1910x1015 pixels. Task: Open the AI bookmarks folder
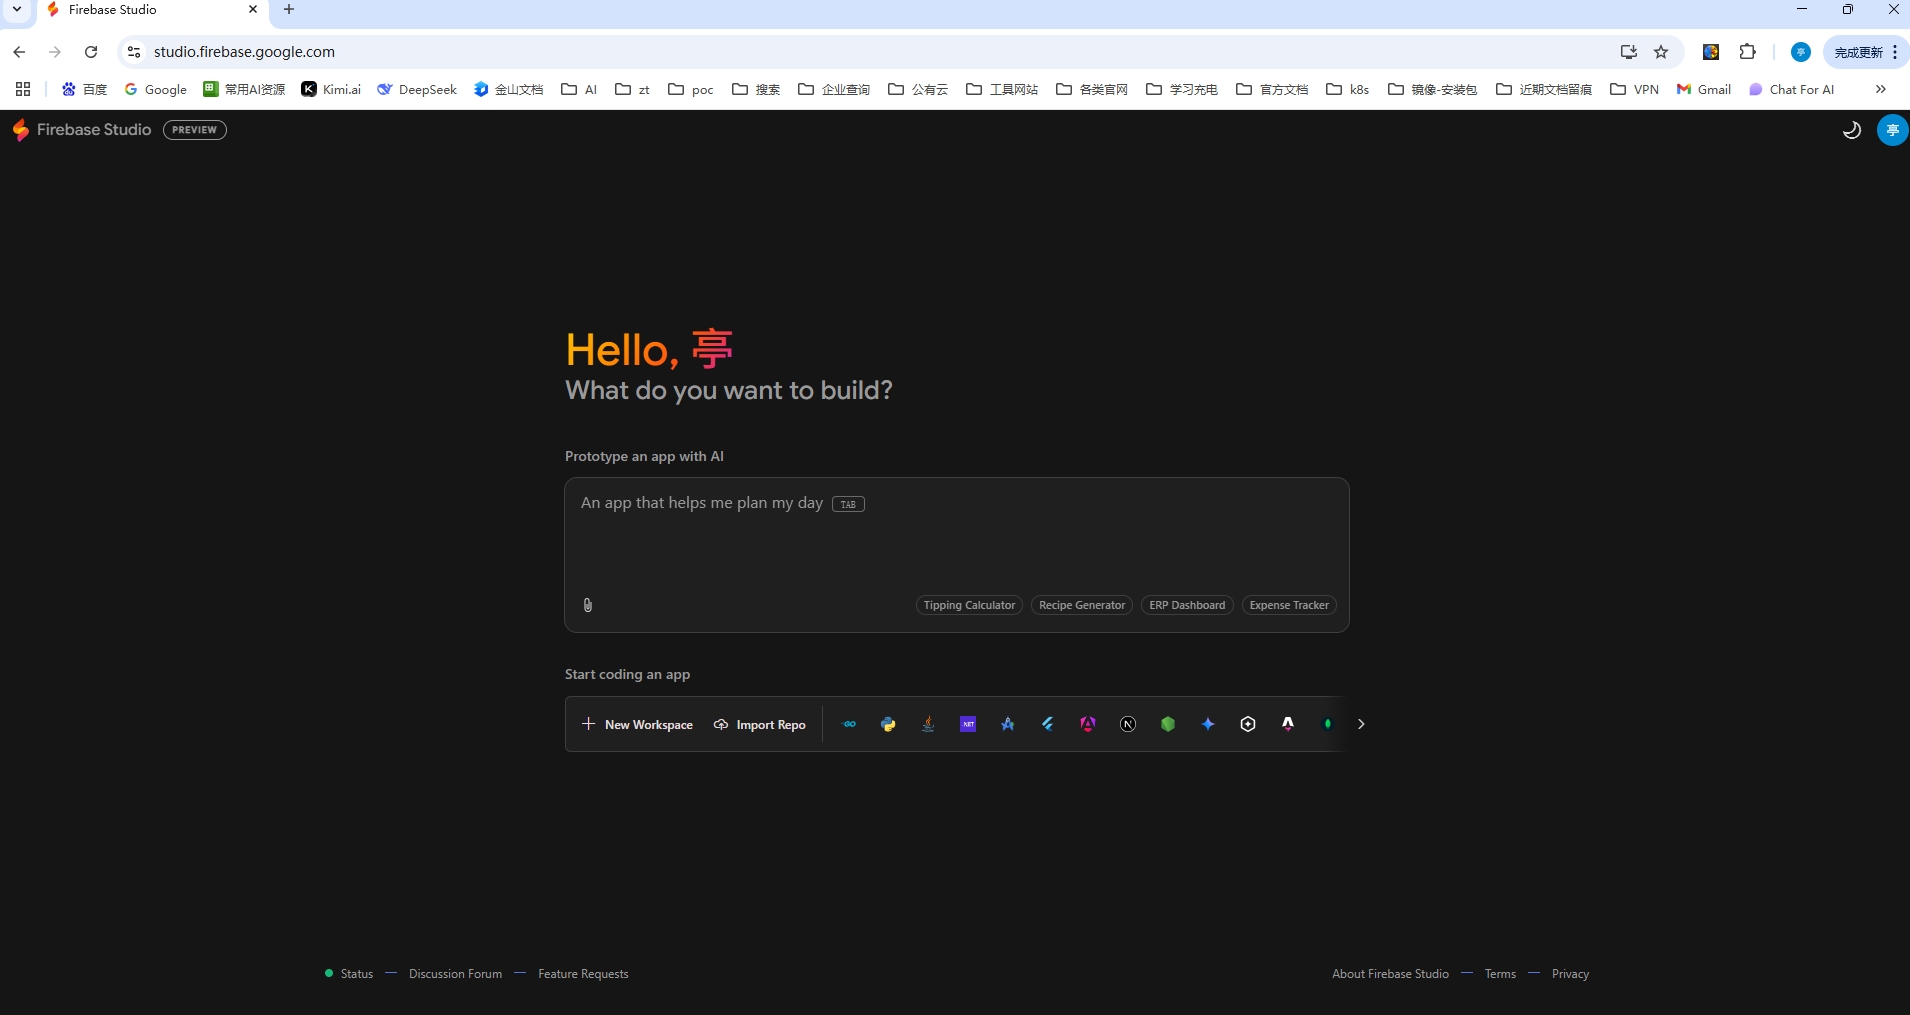579,89
